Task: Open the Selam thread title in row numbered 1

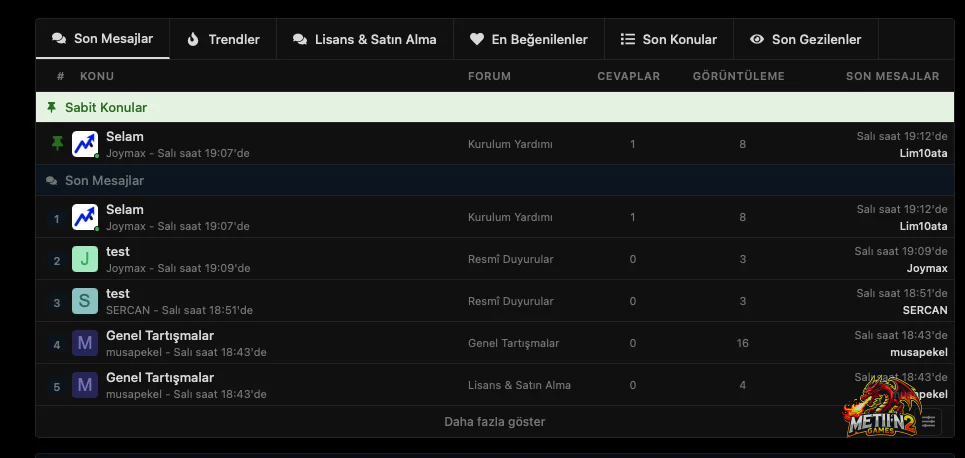Action: coord(124,210)
